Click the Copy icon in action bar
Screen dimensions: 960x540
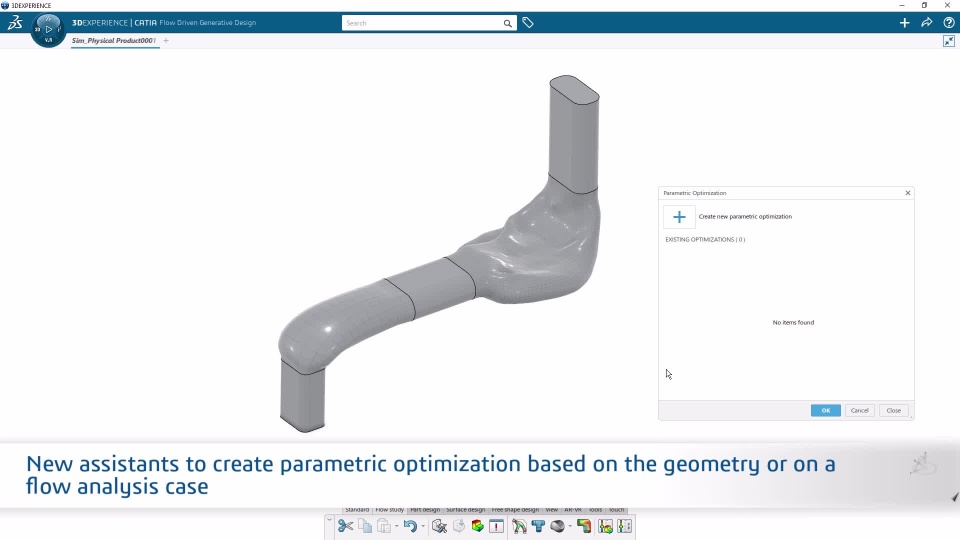point(365,526)
